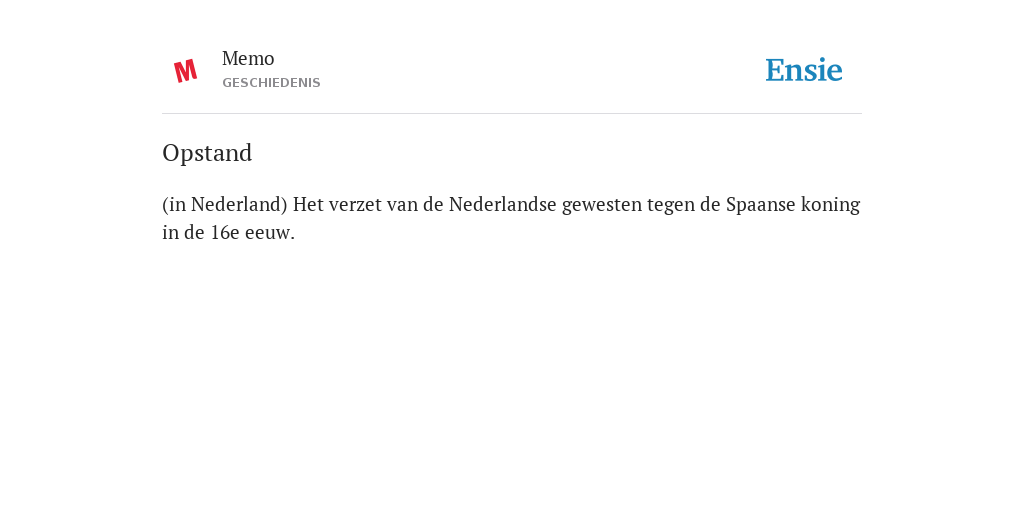This screenshot has width=1024, height=512.
Task: Click the word 'Nederlandse' in the definition
Action: [x=503, y=205]
